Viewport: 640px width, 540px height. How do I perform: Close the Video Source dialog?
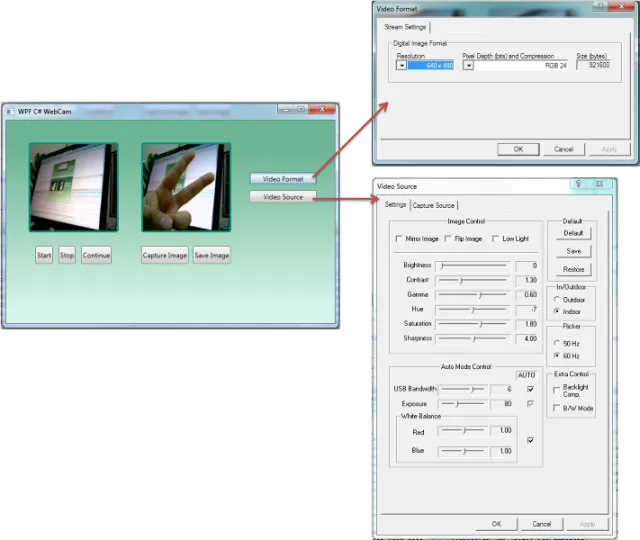point(599,184)
